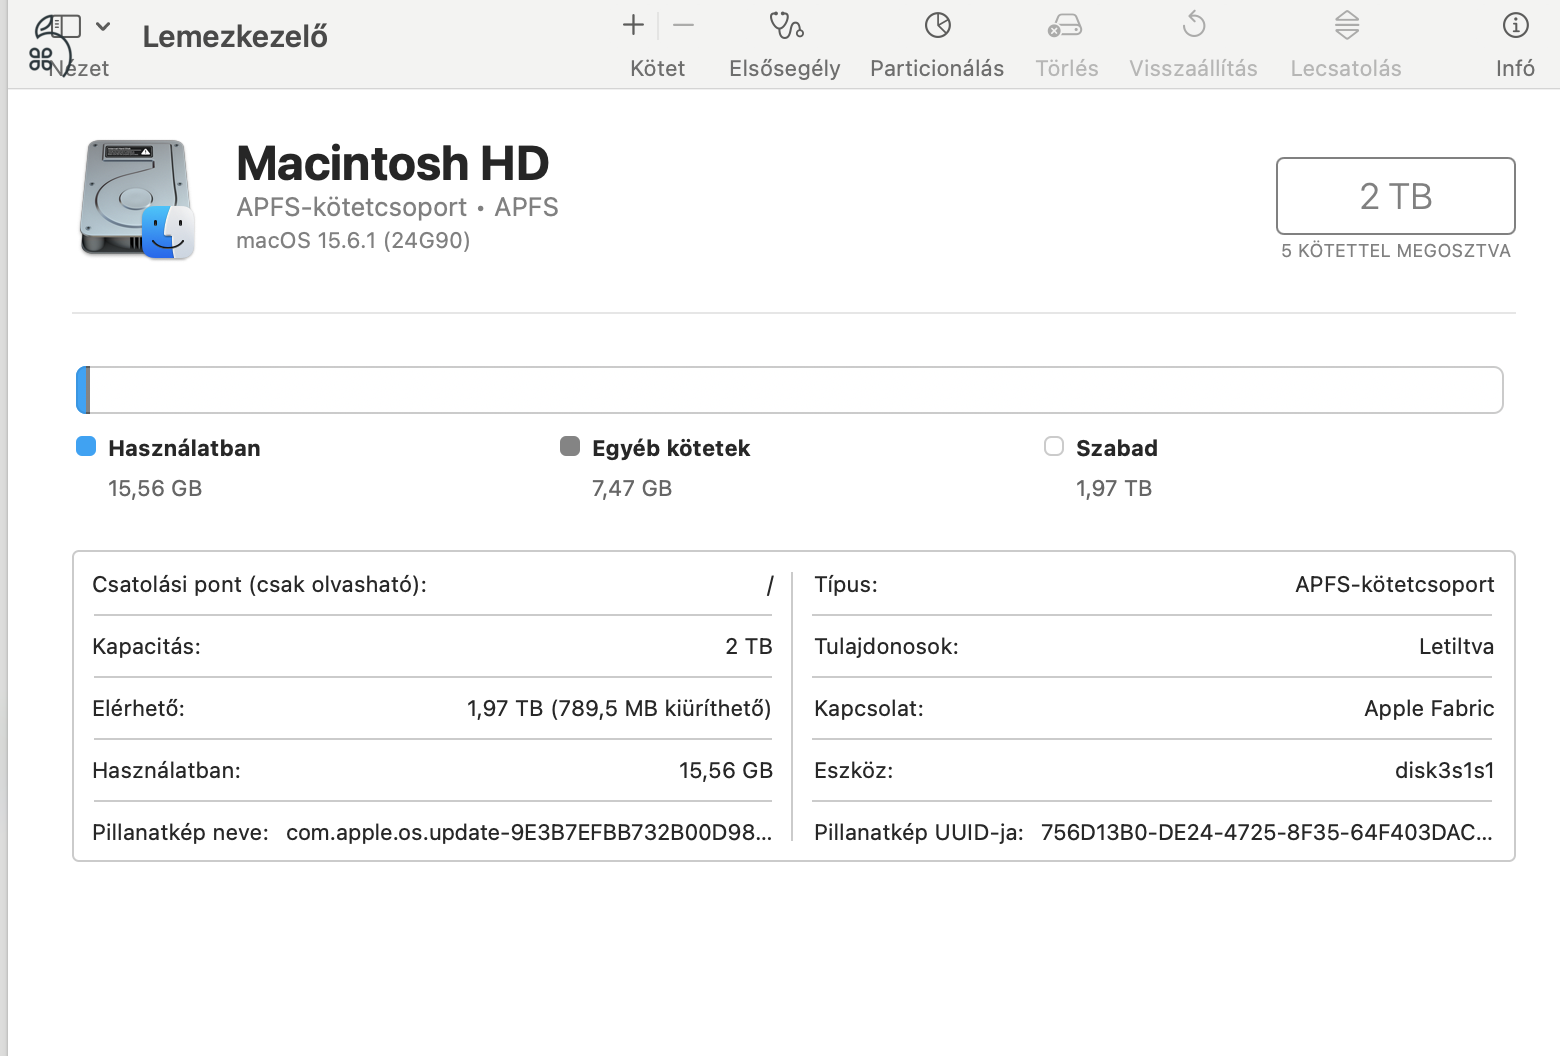Select the Használatban legend marker
This screenshot has width=1560, height=1056.
(x=85, y=446)
